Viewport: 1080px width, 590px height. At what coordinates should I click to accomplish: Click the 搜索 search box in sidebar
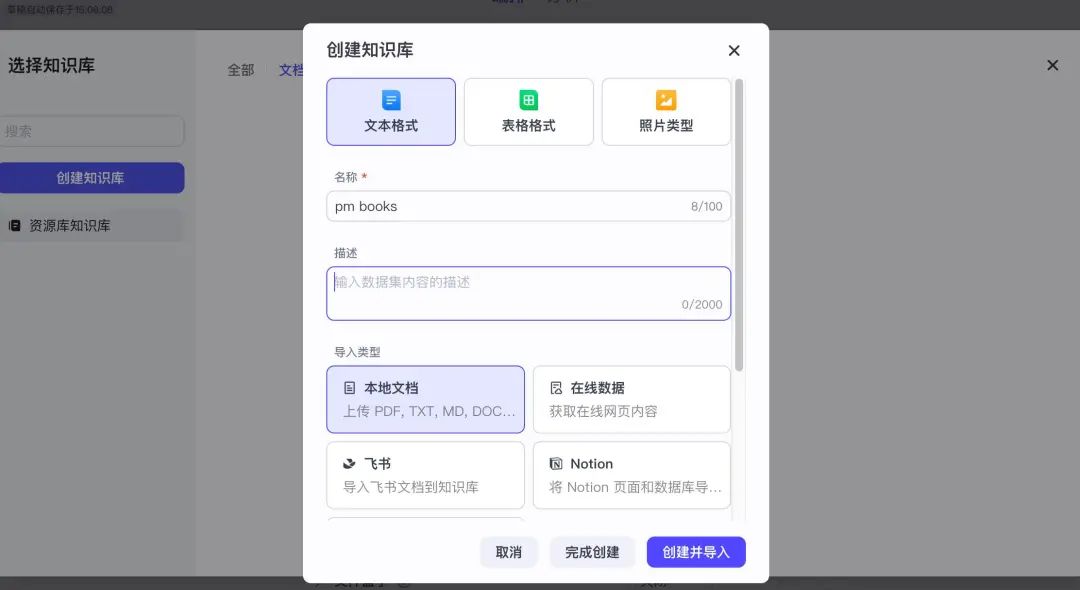[x=93, y=130]
